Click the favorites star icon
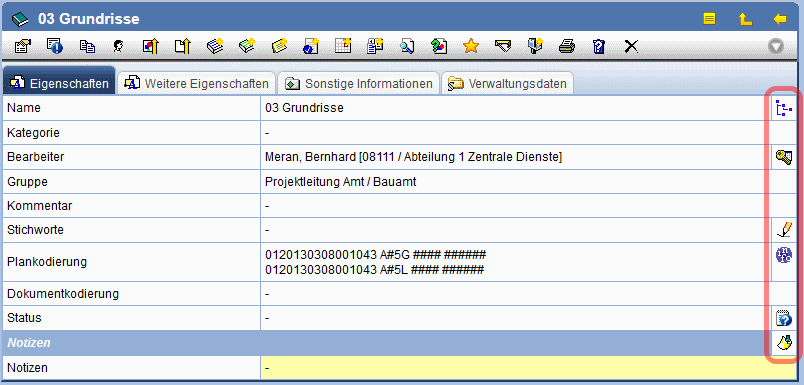804x385 pixels. coord(470,47)
